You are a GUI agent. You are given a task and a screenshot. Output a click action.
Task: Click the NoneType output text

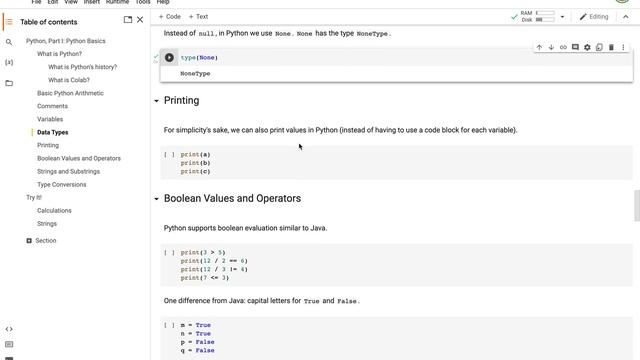(195, 74)
